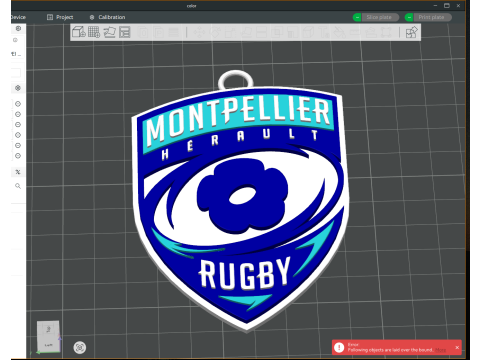Click the error exclamation icon
This screenshot has height=360, width=480.
pos(339,348)
